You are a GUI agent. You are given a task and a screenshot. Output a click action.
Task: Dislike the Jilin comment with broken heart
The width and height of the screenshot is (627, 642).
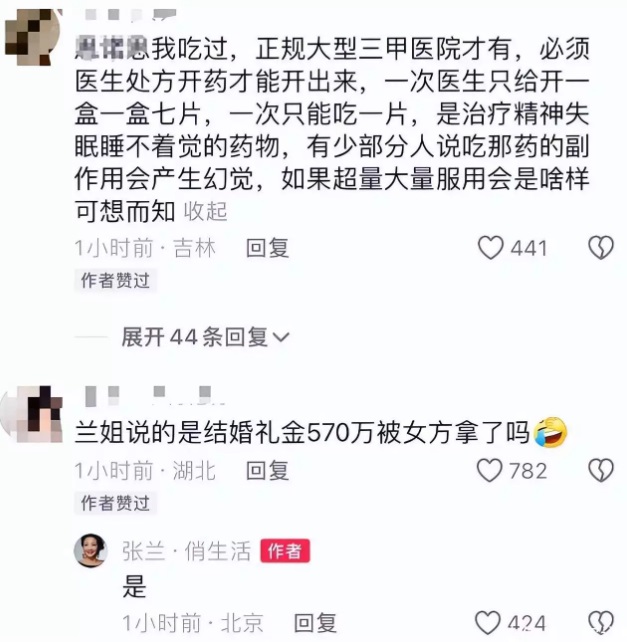pyautogui.click(x=601, y=248)
